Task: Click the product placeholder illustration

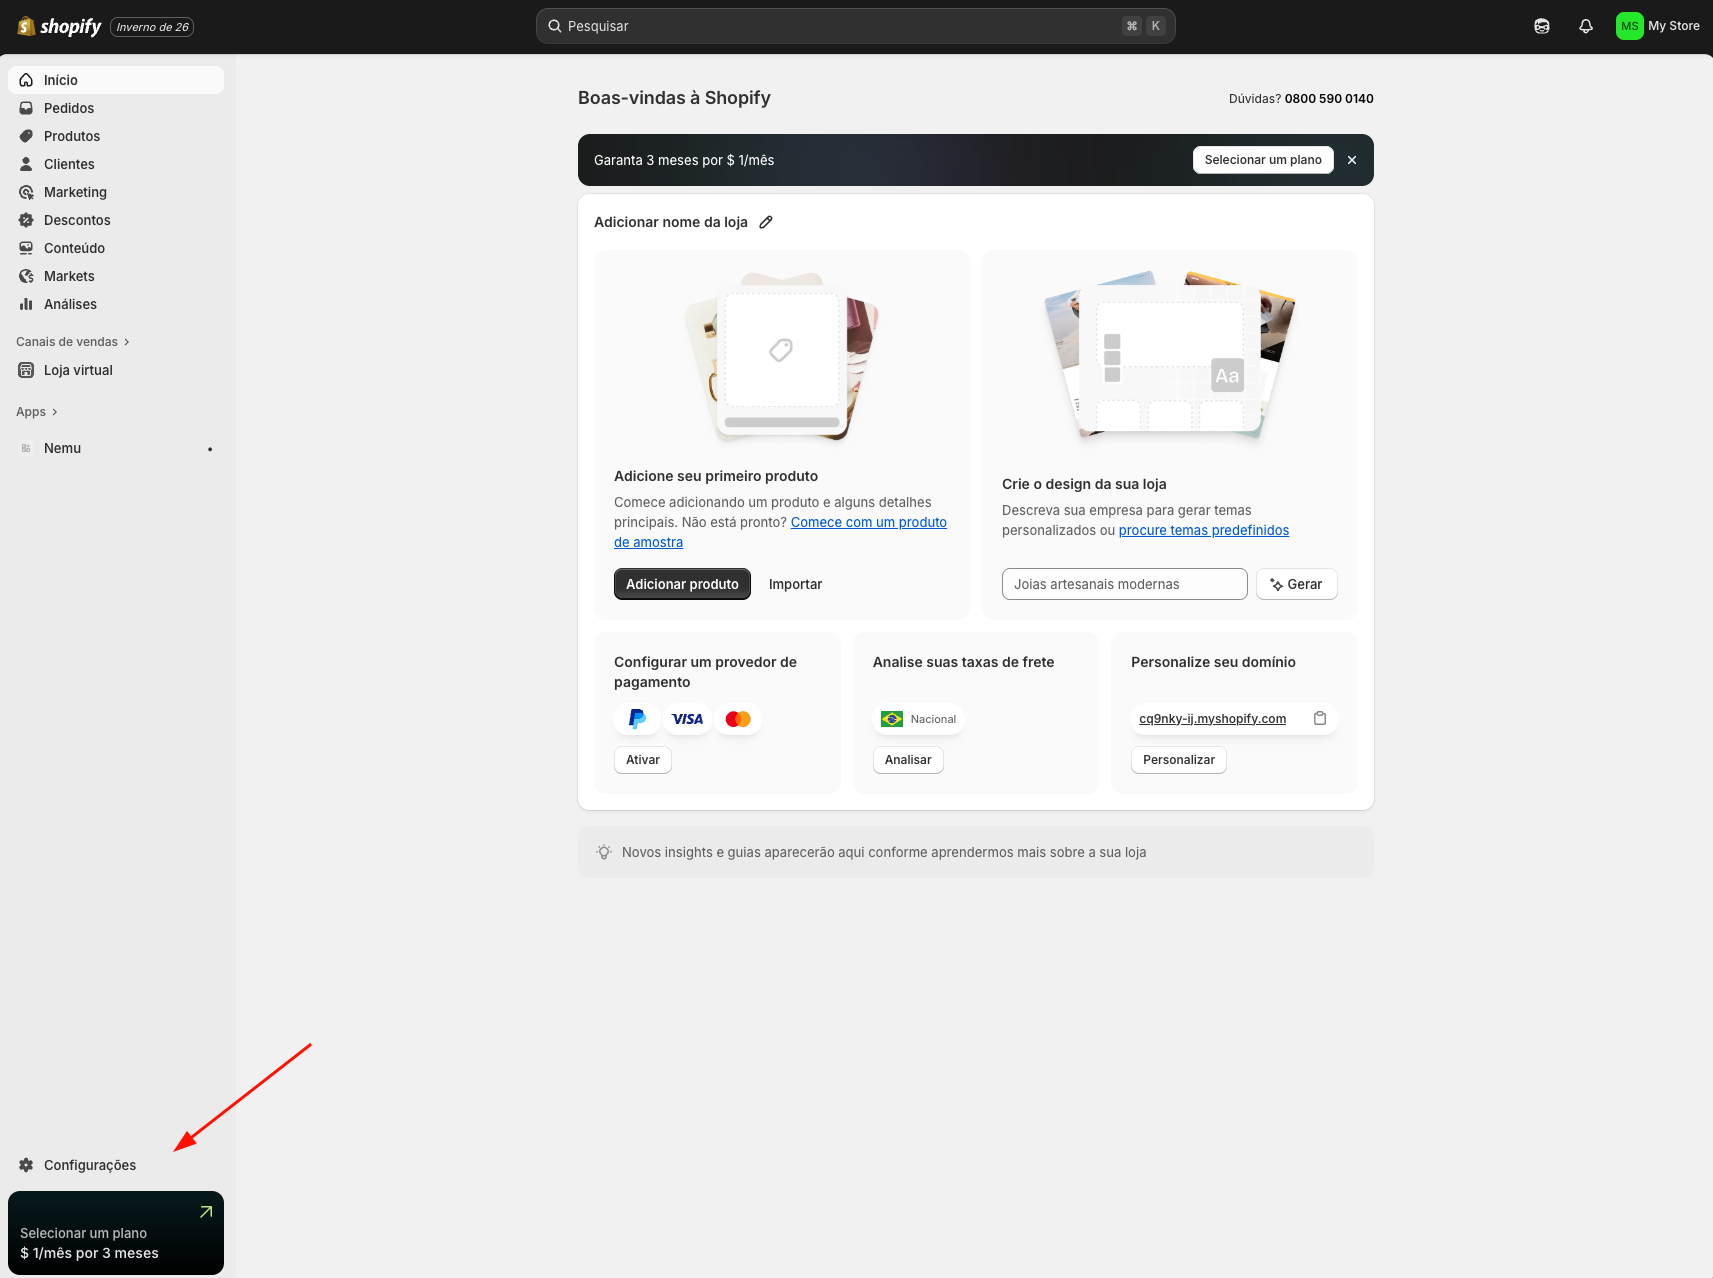Action: (x=782, y=357)
